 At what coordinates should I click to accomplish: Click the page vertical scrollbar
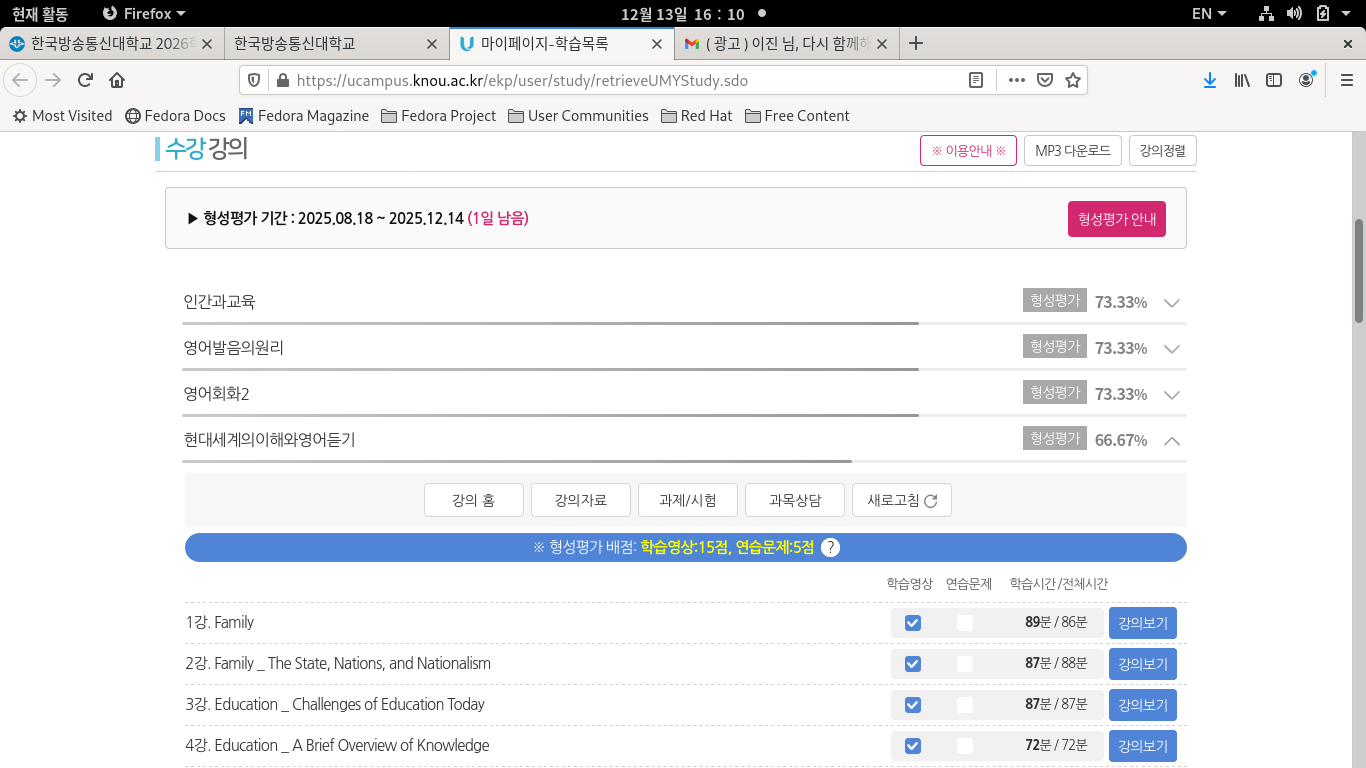(x=1358, y=270)
